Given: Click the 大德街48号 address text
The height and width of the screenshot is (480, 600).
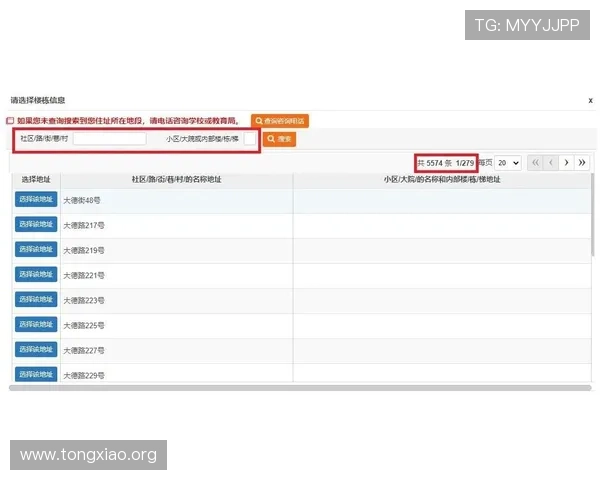Looking at the screenshot, I should click(82, 200).
